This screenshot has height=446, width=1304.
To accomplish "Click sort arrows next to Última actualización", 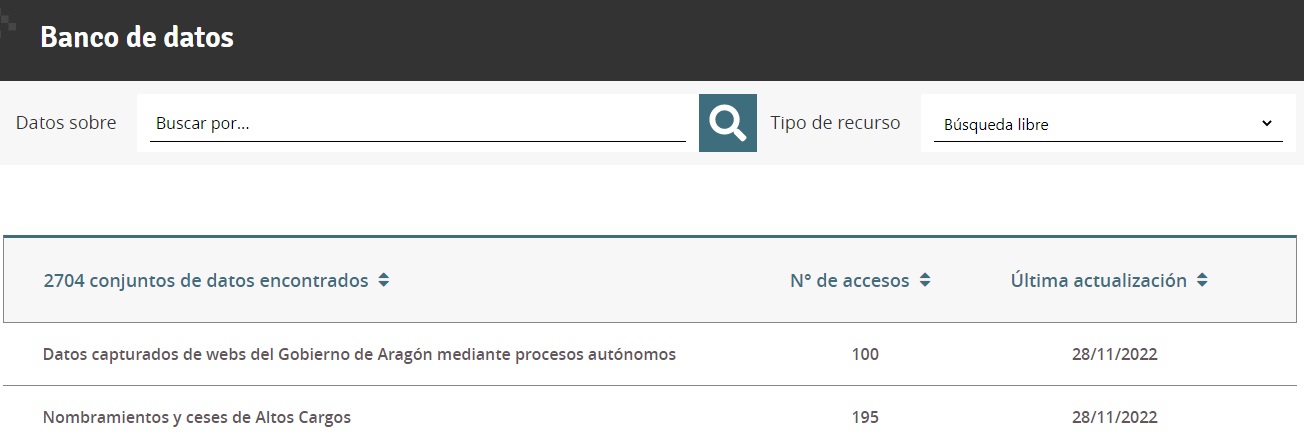I will point(1202,281).
